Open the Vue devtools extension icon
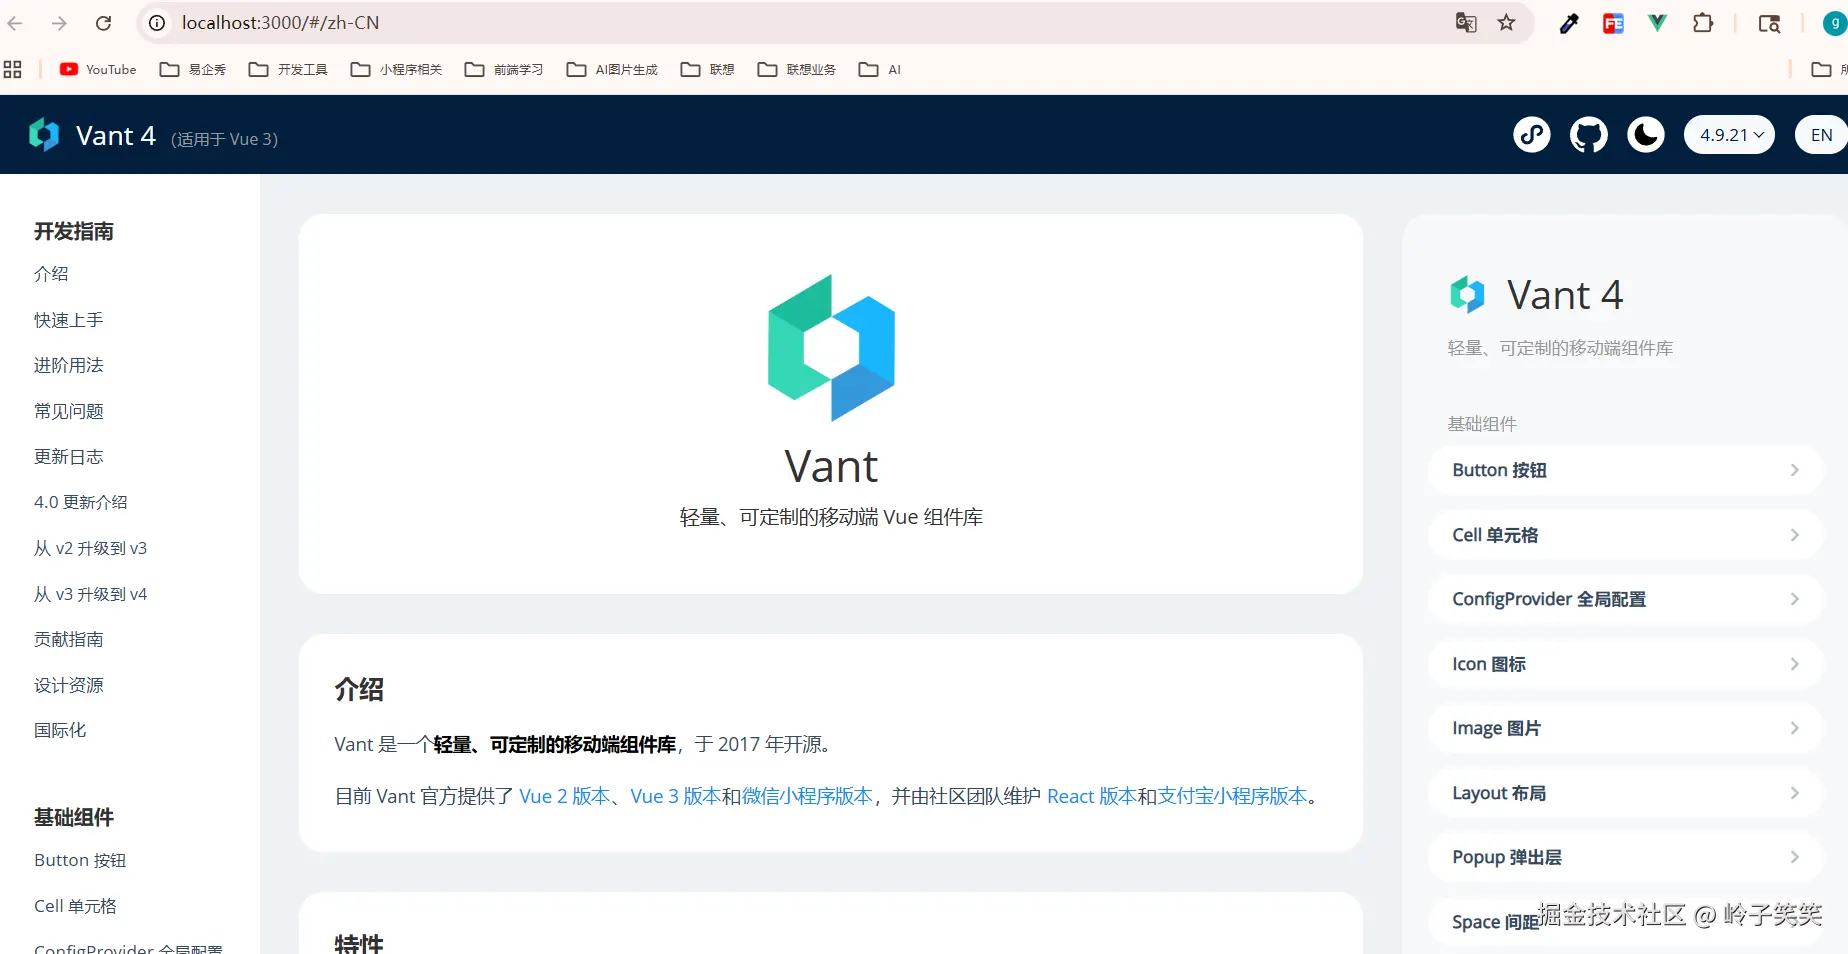This screenshot has height=954, width=1848. pos(1657,23)
